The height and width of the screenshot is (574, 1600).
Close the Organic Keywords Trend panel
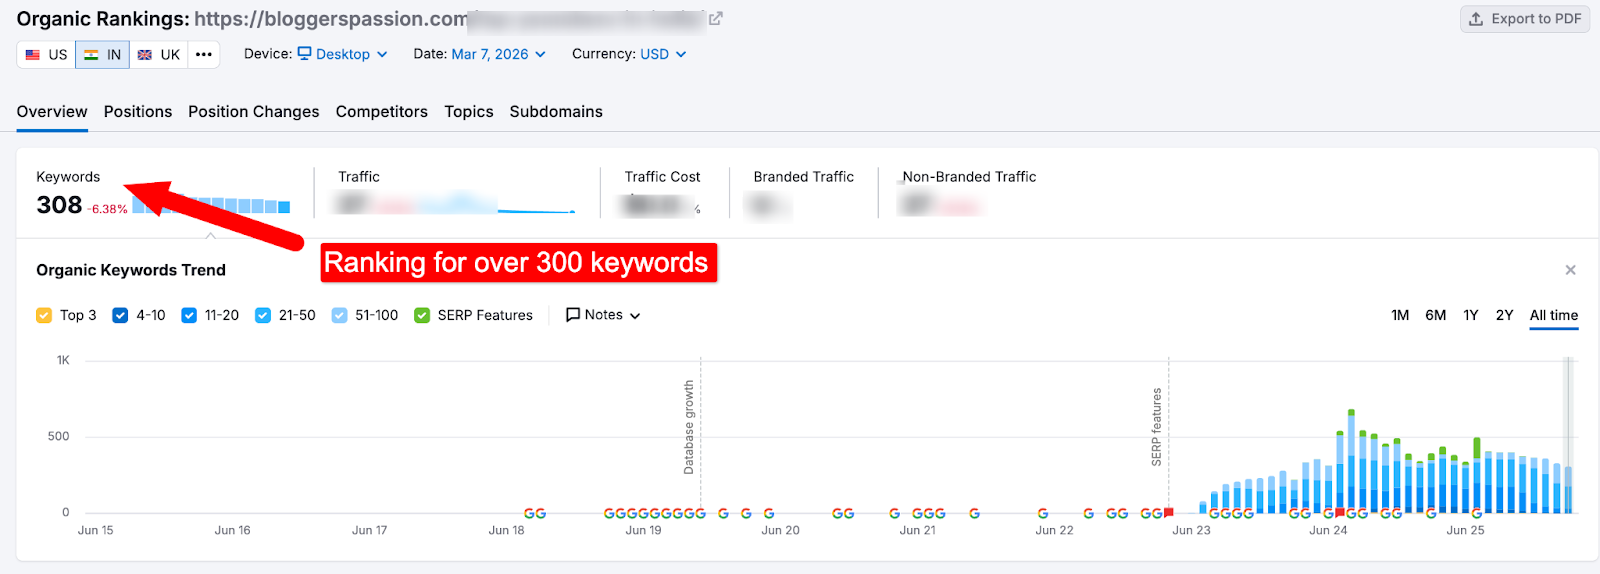click(x=1570, y=270)
